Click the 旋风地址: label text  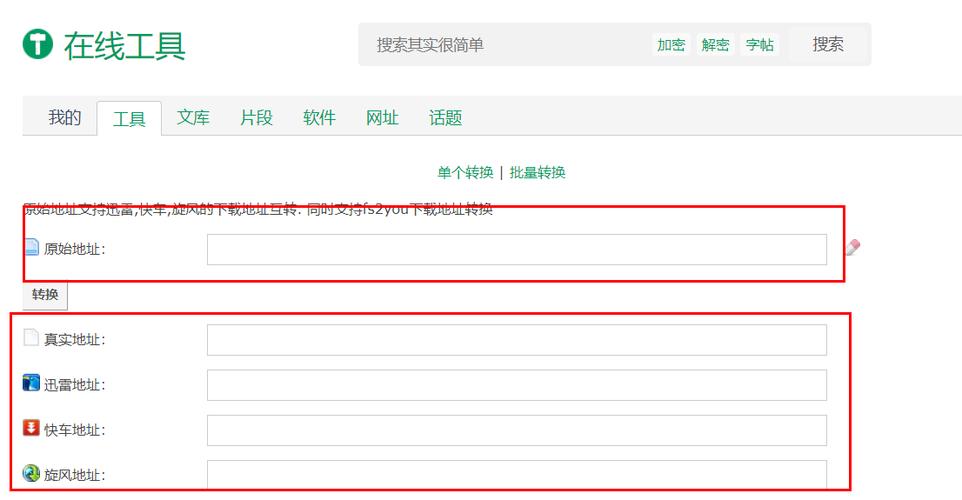75,475
